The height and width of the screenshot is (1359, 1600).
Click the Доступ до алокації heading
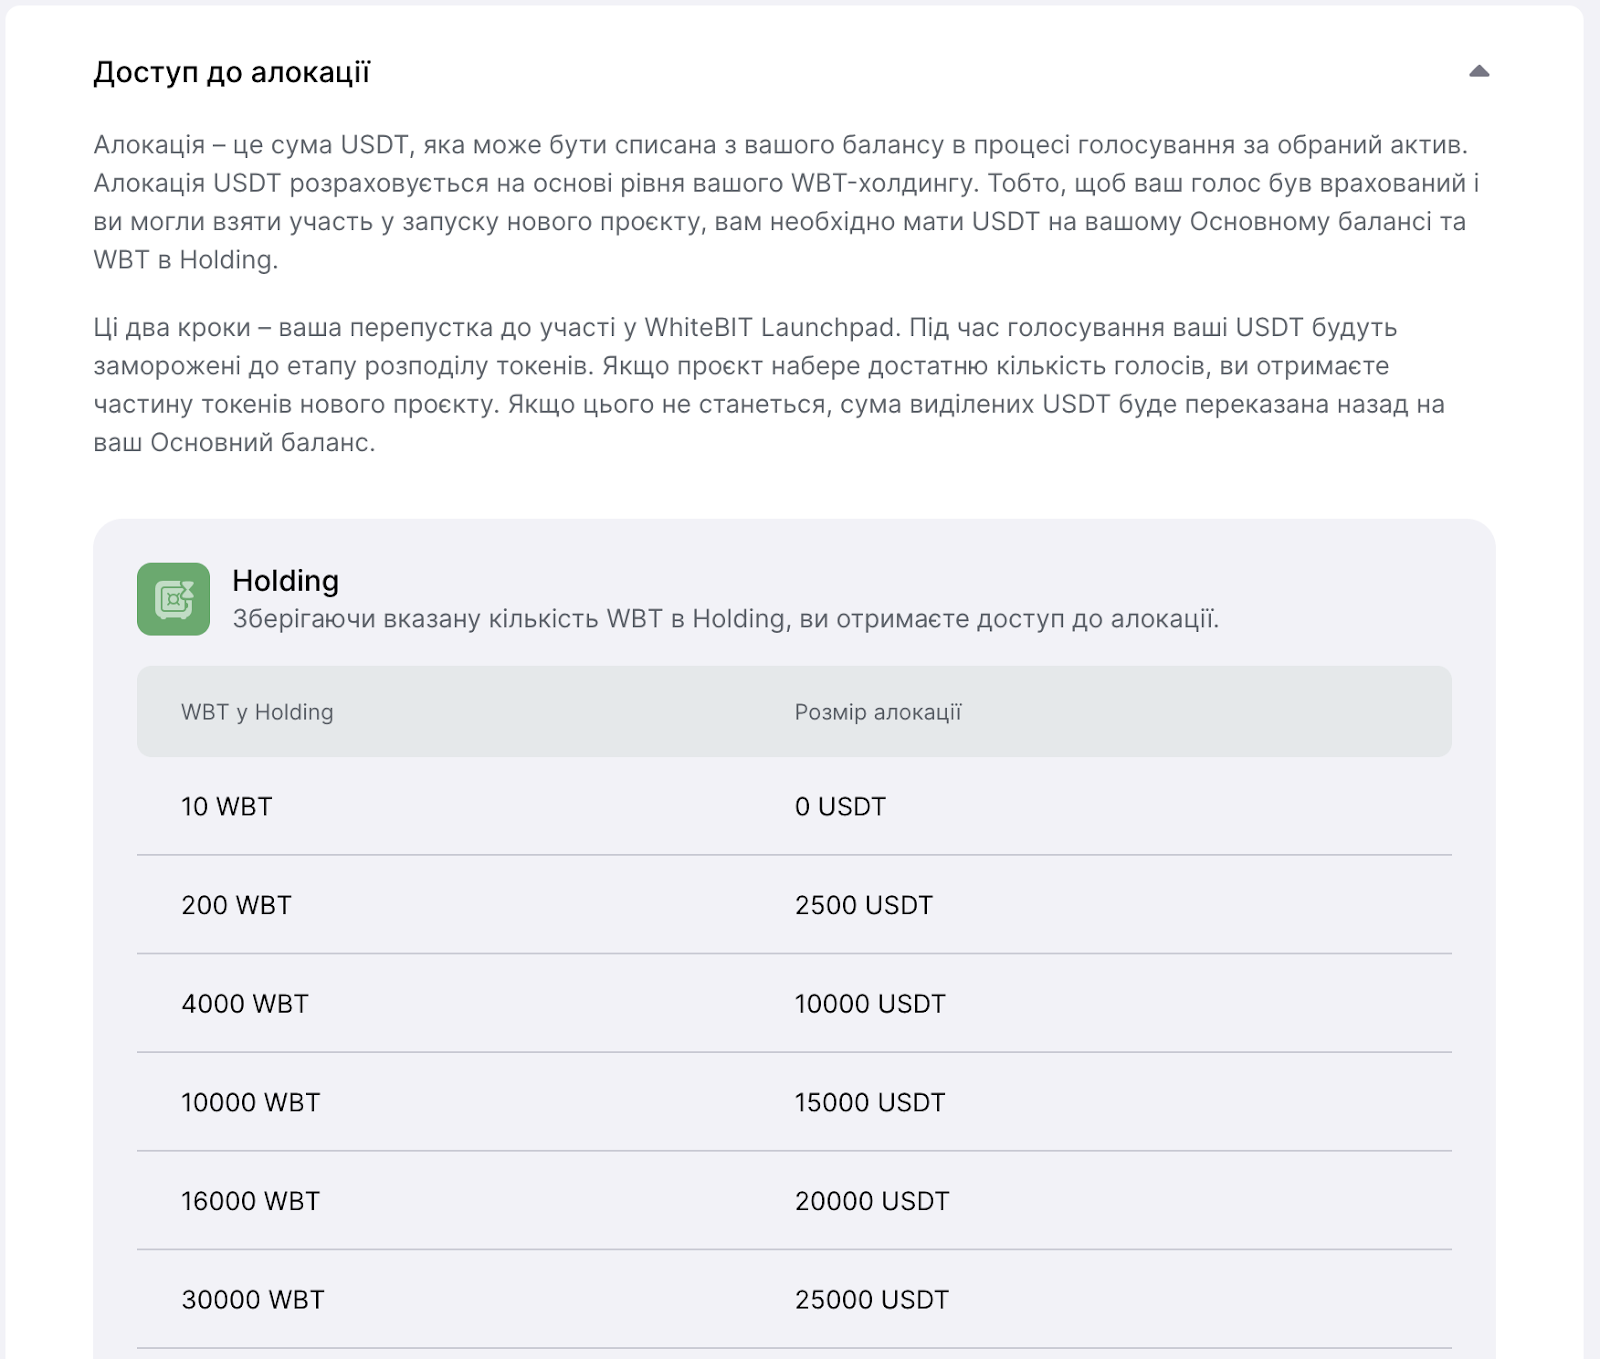(232, 72)
